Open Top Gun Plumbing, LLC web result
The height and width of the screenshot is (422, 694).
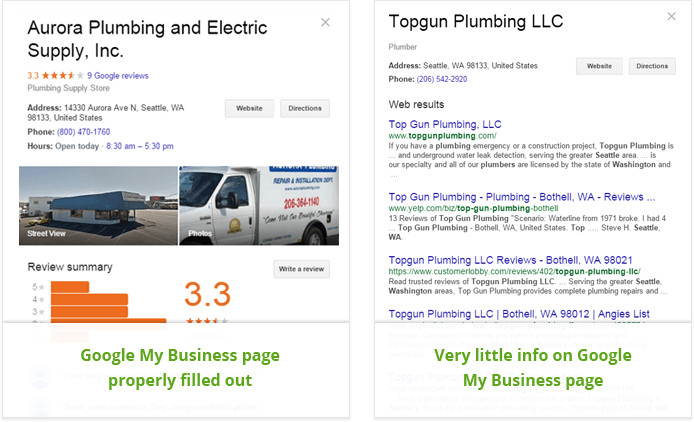click(445, 124)
